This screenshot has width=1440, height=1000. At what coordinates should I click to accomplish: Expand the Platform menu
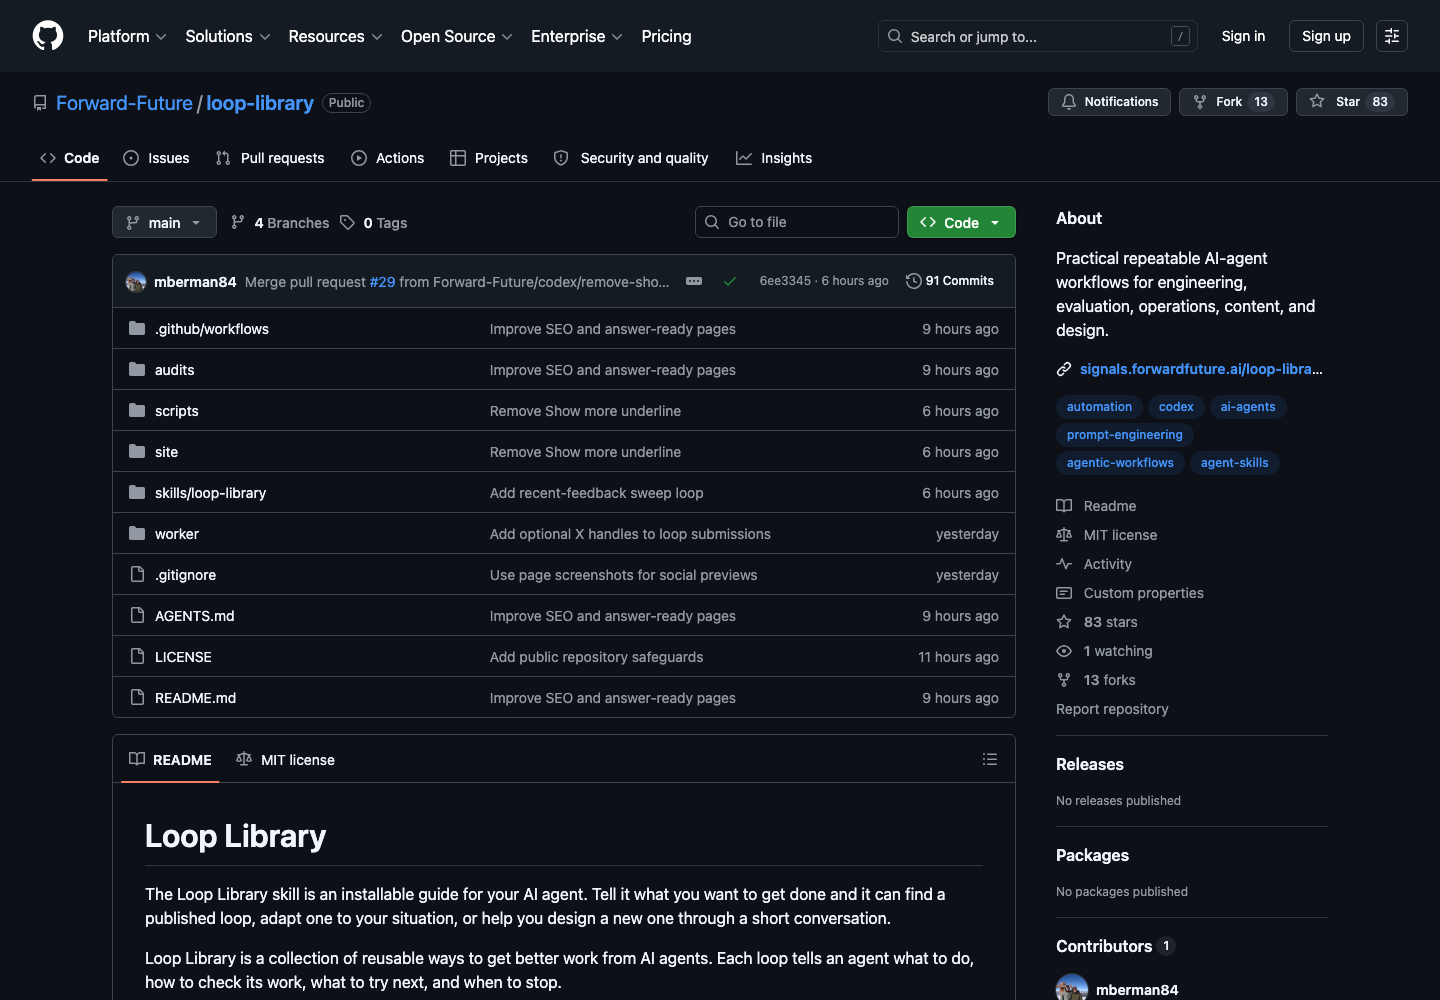tap(127, 36)
